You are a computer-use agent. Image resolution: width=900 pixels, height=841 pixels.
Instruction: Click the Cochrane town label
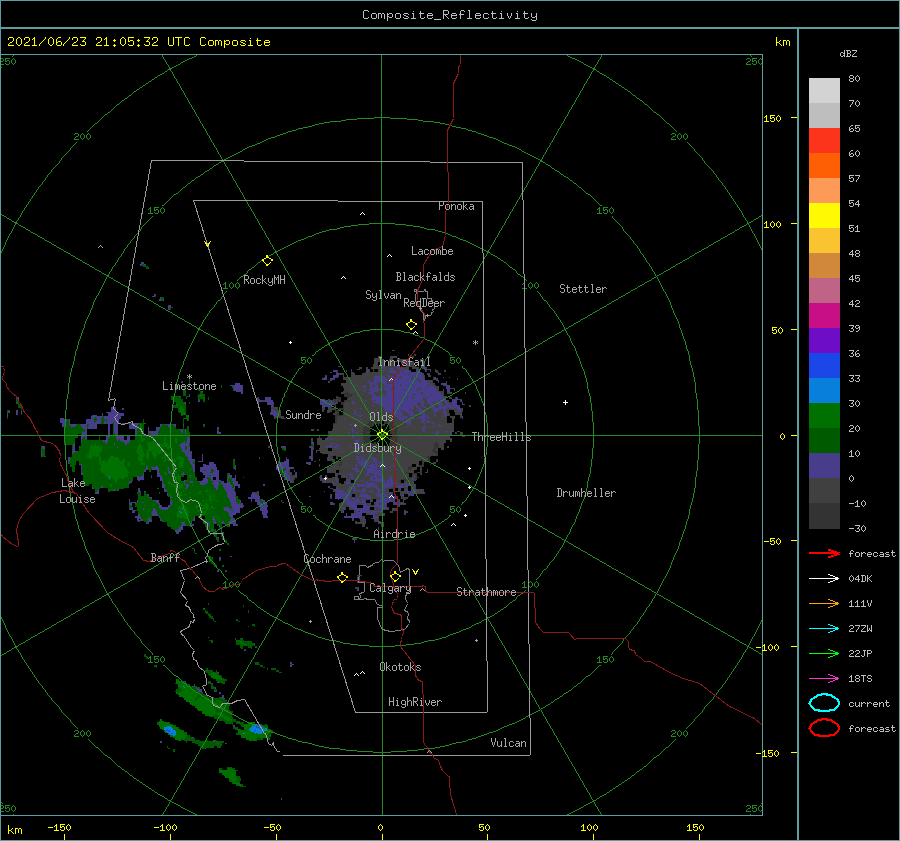coord(327,559)
